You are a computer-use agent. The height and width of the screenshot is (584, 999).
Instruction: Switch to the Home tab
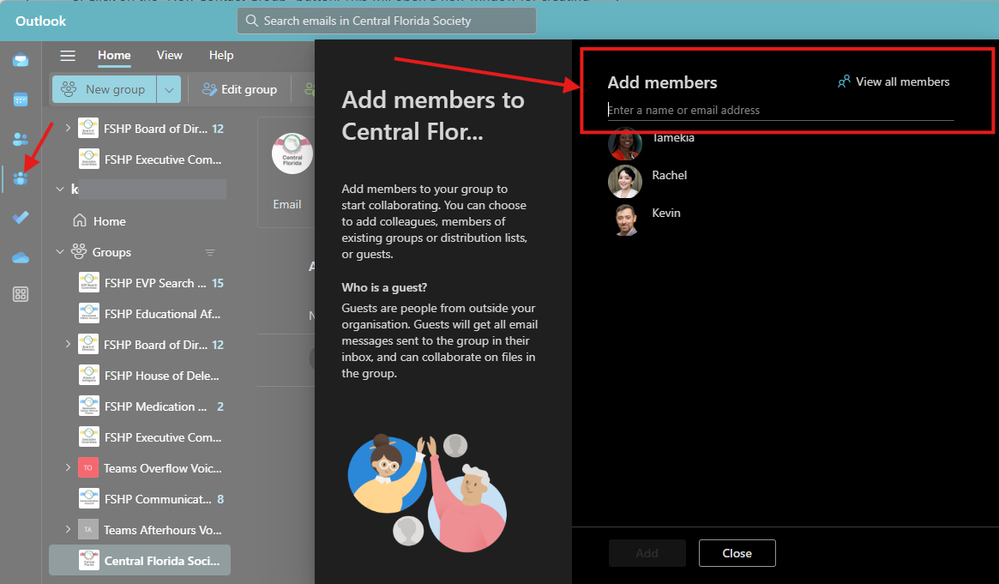point(114,55)
